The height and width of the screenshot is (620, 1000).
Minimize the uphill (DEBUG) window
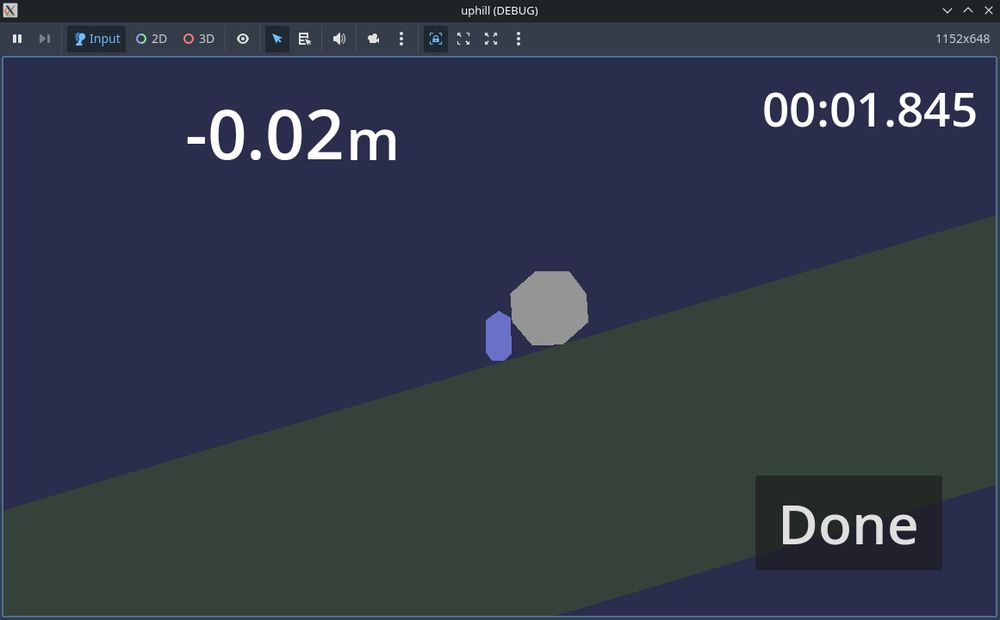[947, 10]
